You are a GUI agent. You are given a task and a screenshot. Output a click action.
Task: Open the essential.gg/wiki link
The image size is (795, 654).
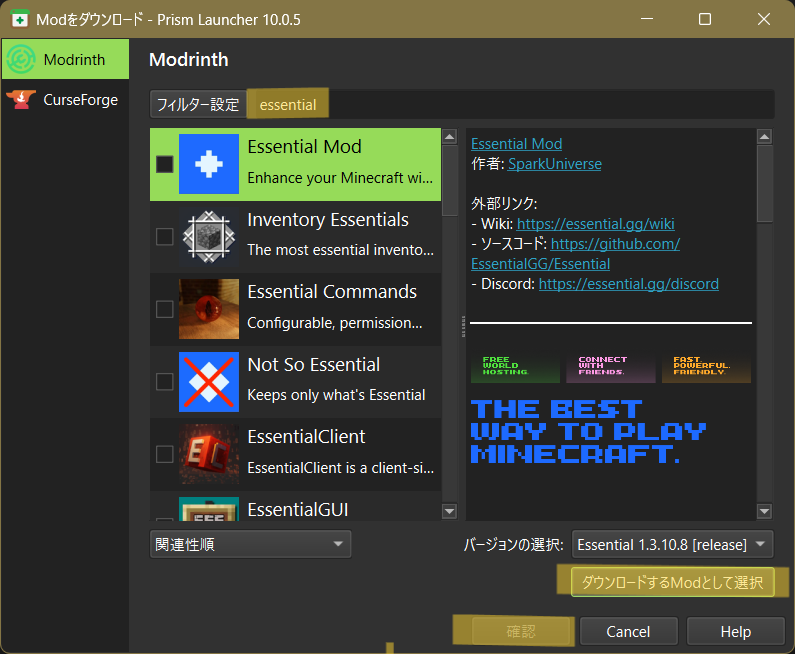(595, 224)
